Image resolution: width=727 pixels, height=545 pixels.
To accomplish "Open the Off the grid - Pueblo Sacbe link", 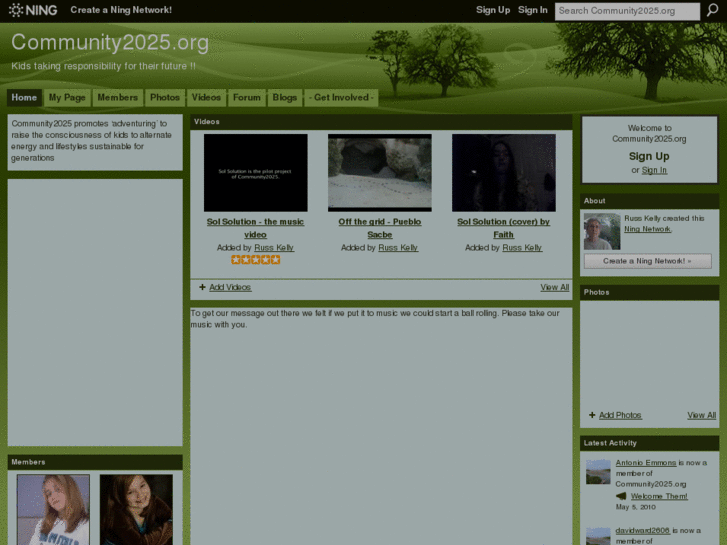I will tap(380, 228).
